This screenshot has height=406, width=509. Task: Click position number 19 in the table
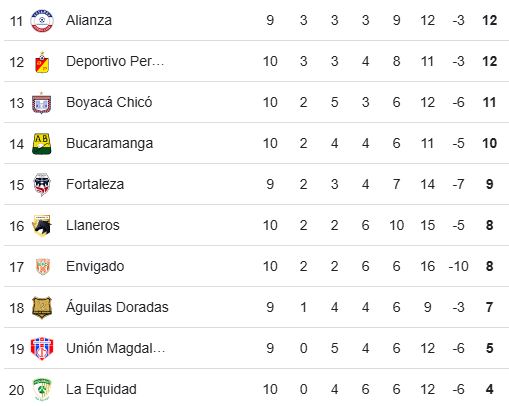[17, 349]
